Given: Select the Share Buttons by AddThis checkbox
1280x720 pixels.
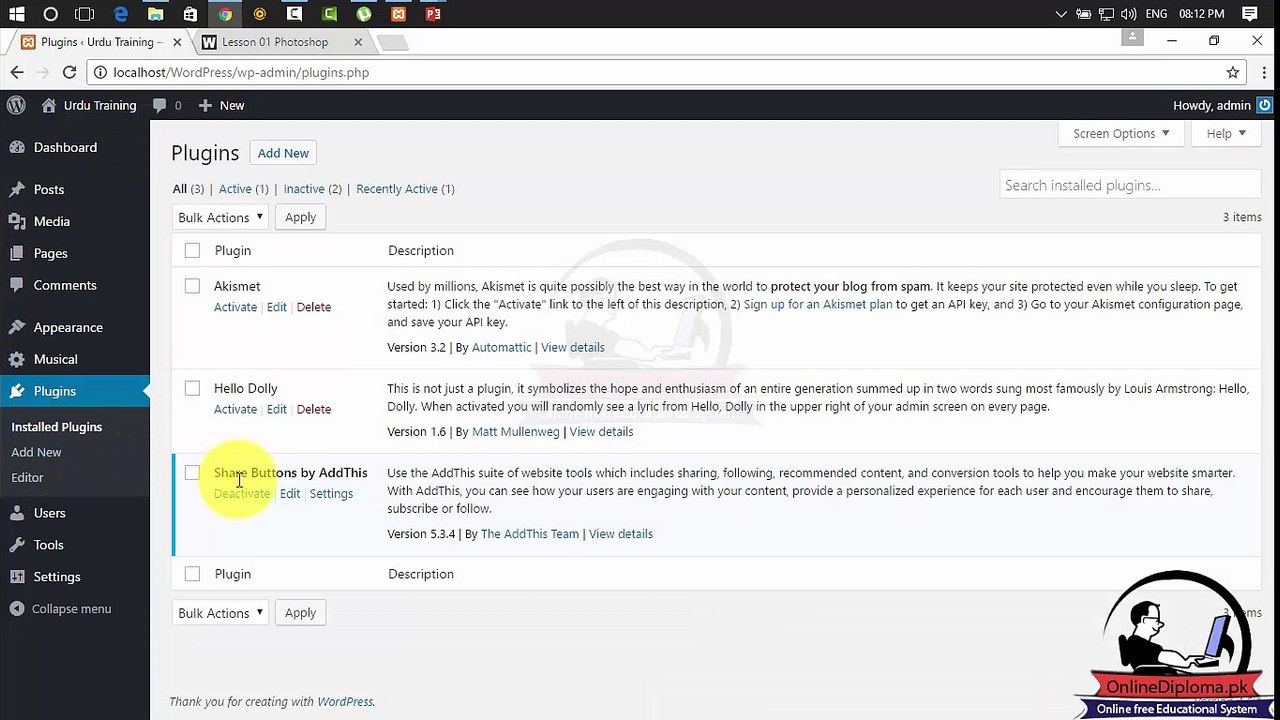Looking at the screenshot, I should 192,473.
